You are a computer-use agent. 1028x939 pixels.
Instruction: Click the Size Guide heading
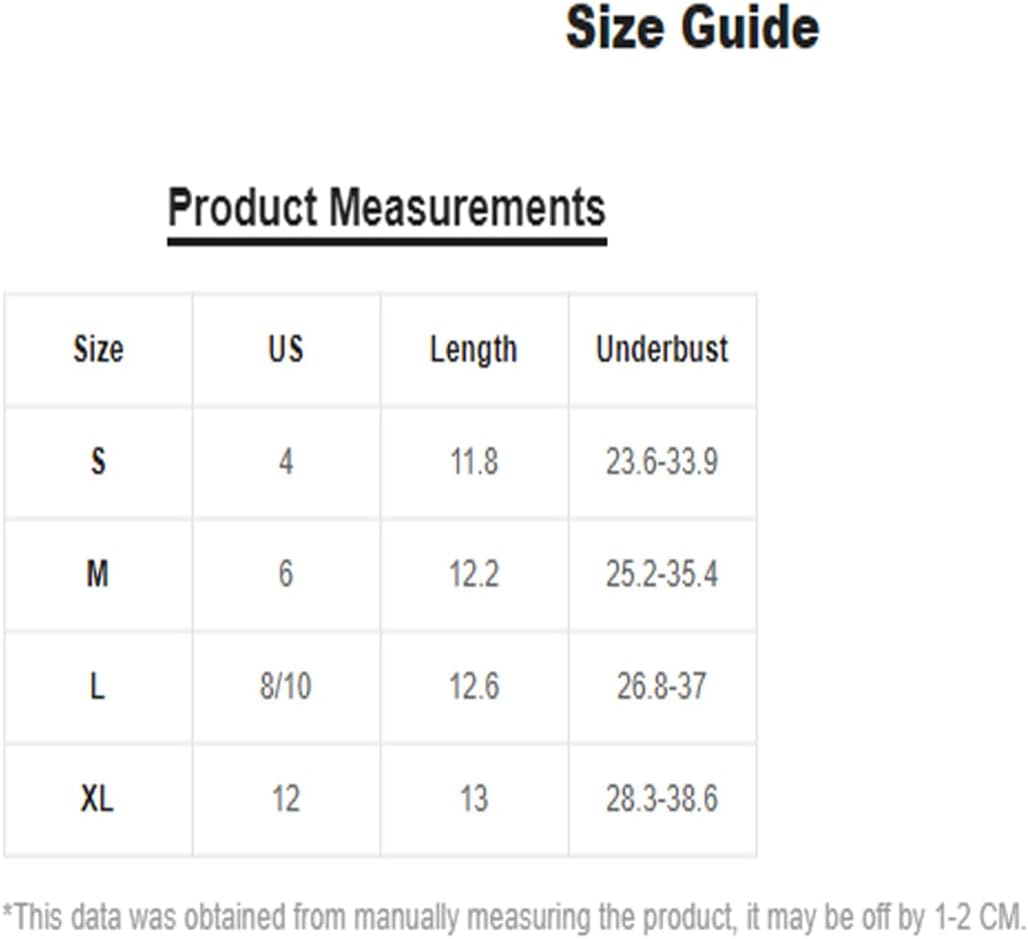click(x=692, y=28)
